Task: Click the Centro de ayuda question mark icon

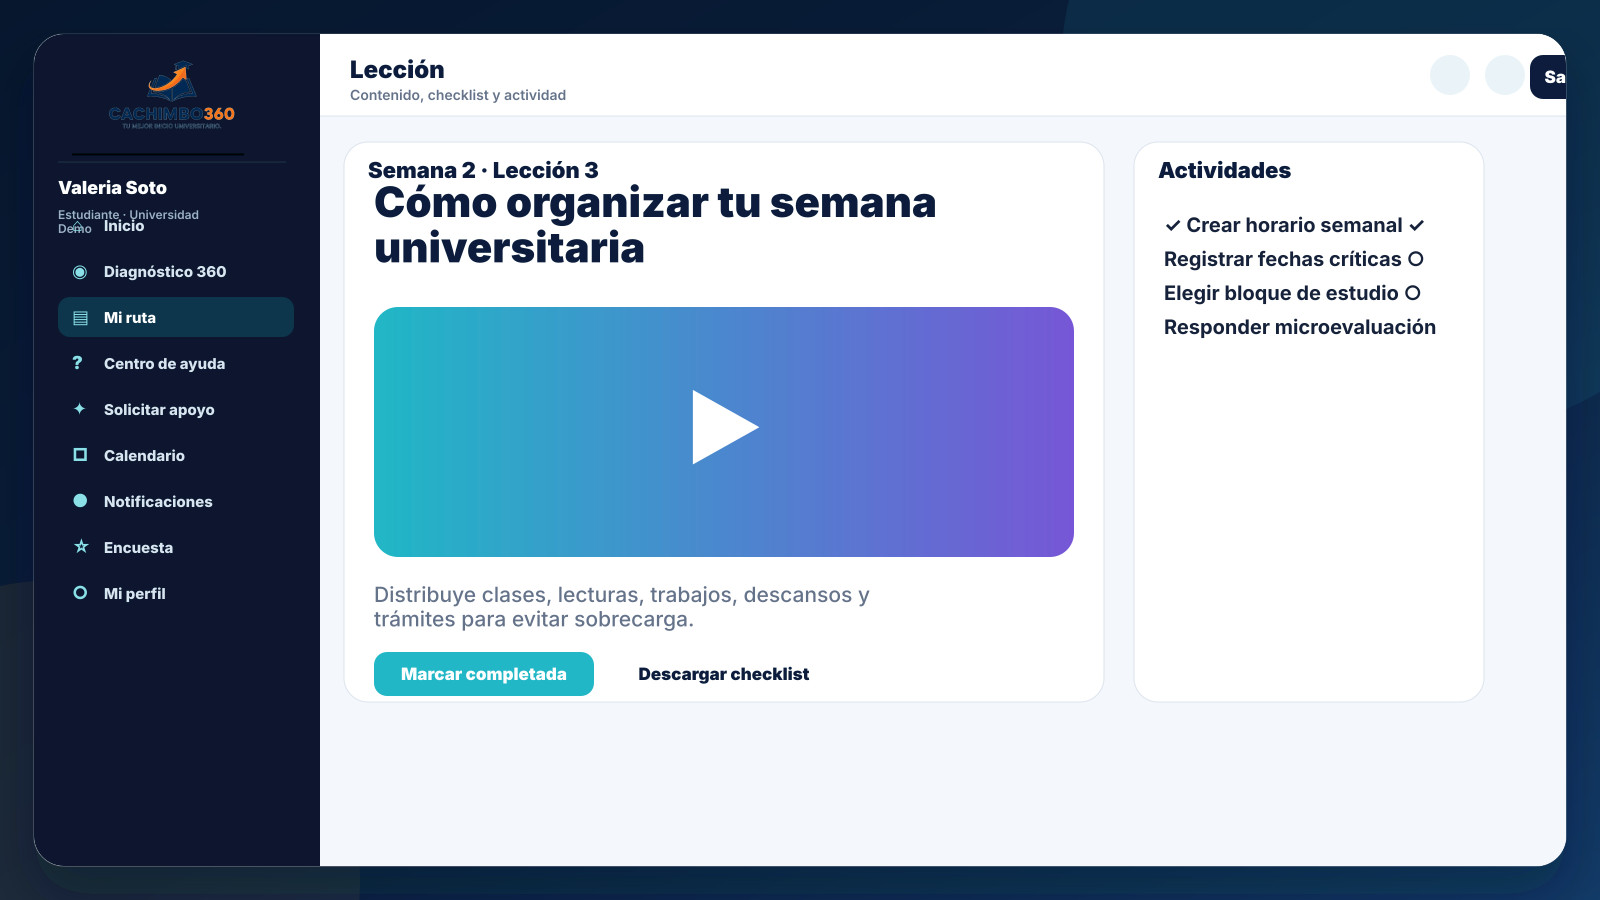Action: pyautogui.click(x=78, y=363)
